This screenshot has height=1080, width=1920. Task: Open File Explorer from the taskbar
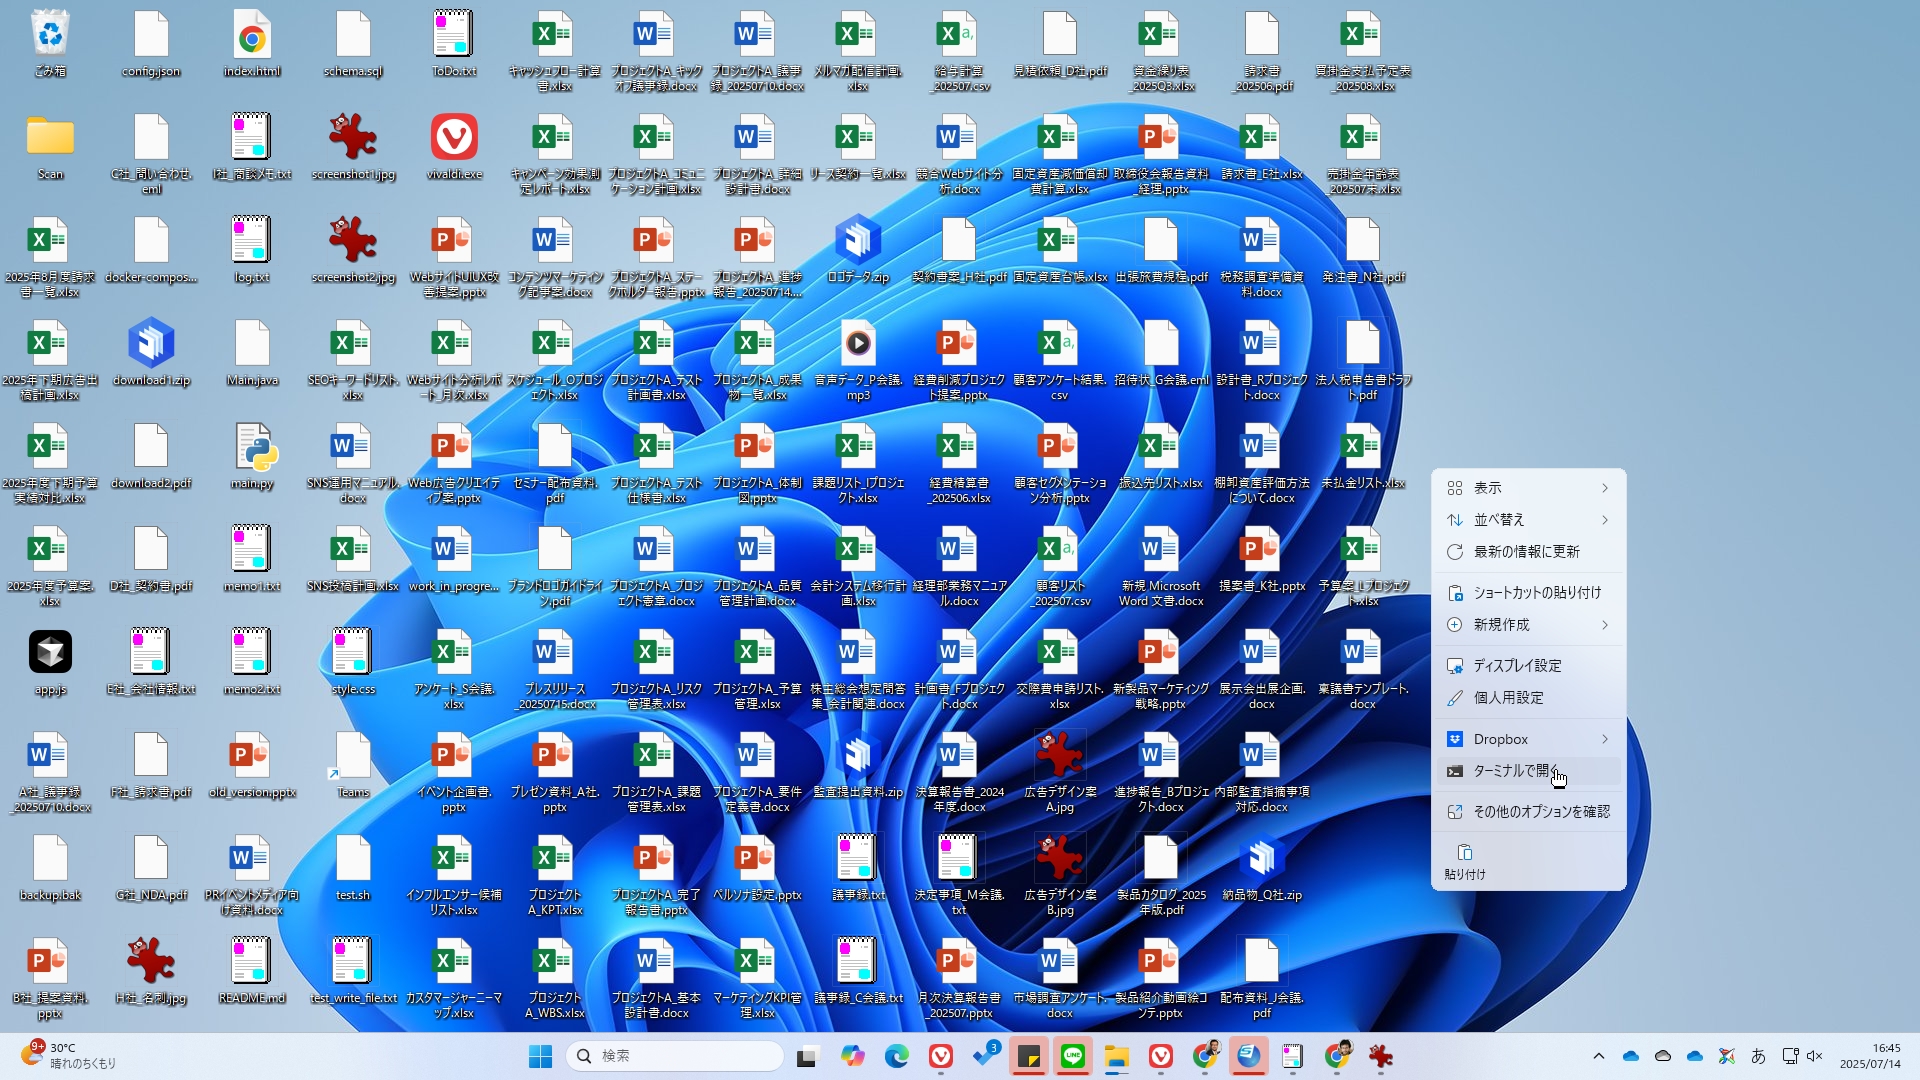(x=1116, y=1056)
